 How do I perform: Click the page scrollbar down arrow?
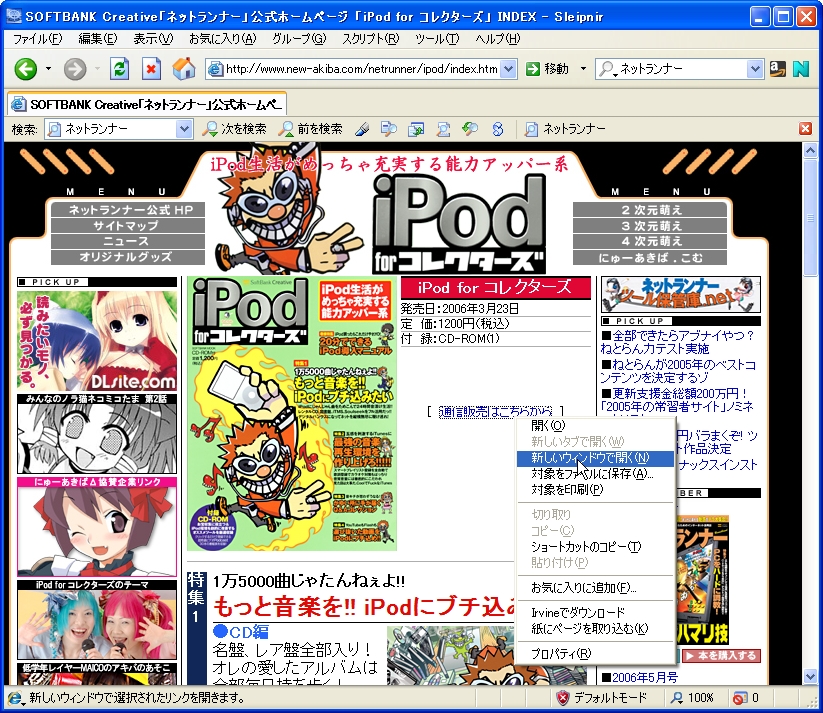pyautogui.click(x=810, y=677)
